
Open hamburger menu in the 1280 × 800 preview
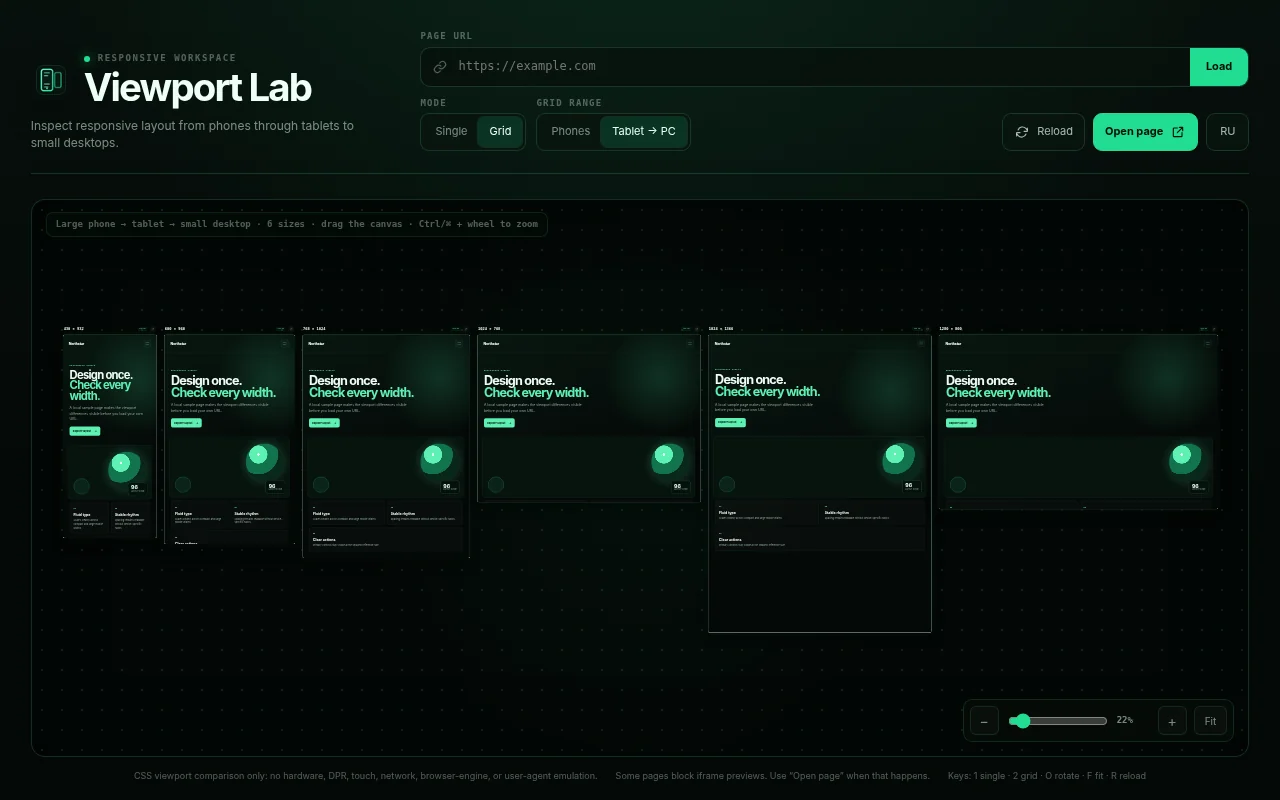coord(1207,343)
